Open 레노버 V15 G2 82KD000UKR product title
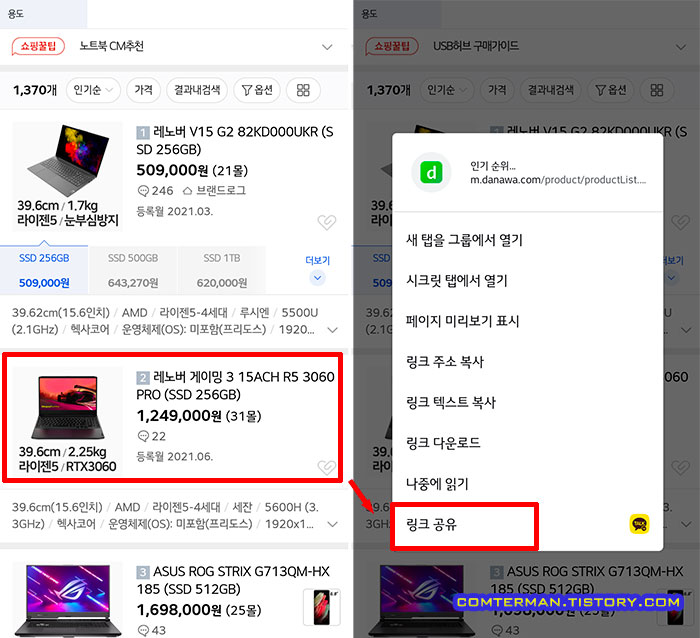The image size is (700, 638). pos(235,140)
